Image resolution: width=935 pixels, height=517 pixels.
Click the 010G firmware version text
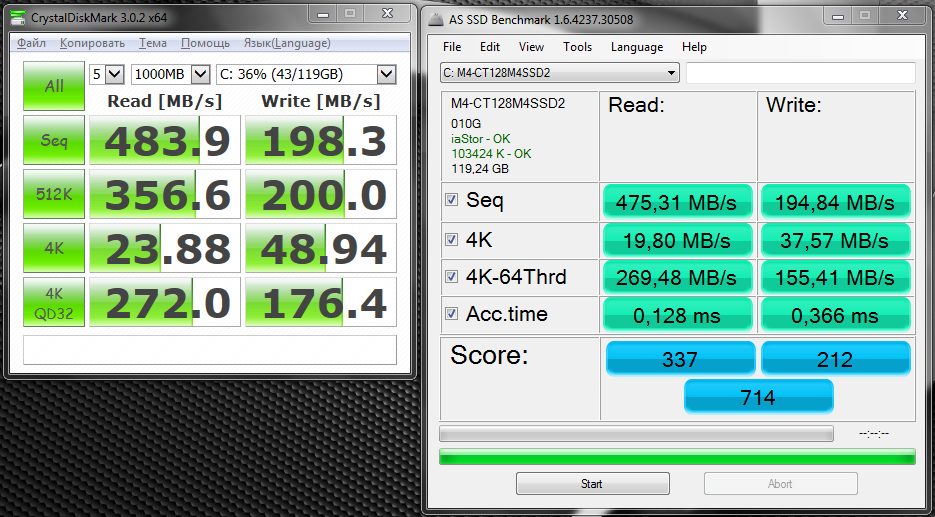tap(466, 123)
